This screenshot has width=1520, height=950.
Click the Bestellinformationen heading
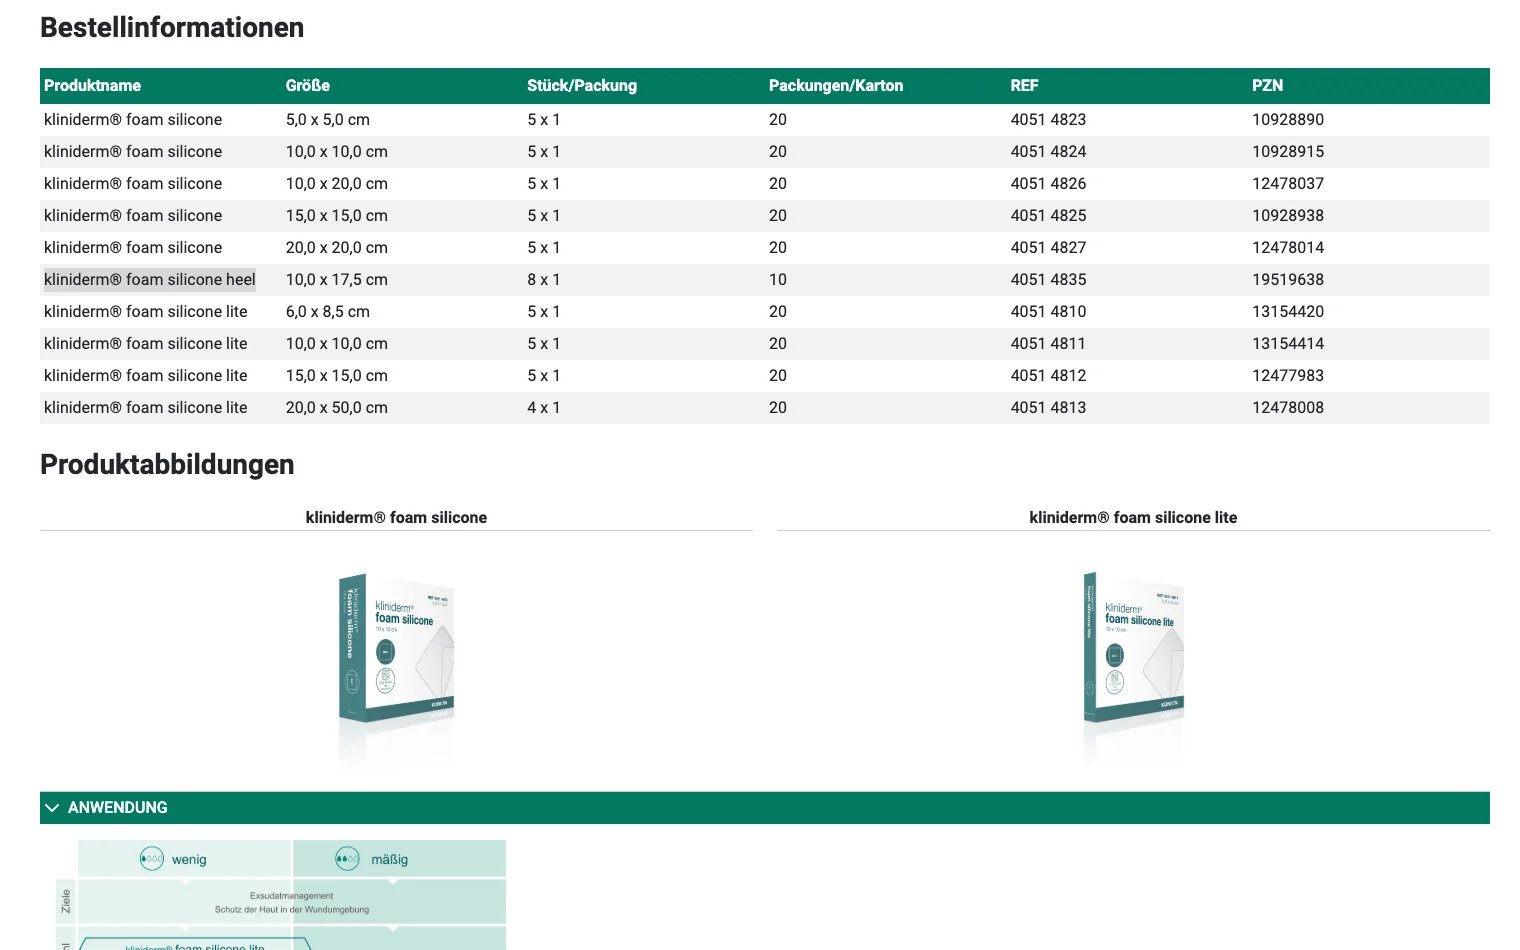pyautogui.click(x=172, y=28)
